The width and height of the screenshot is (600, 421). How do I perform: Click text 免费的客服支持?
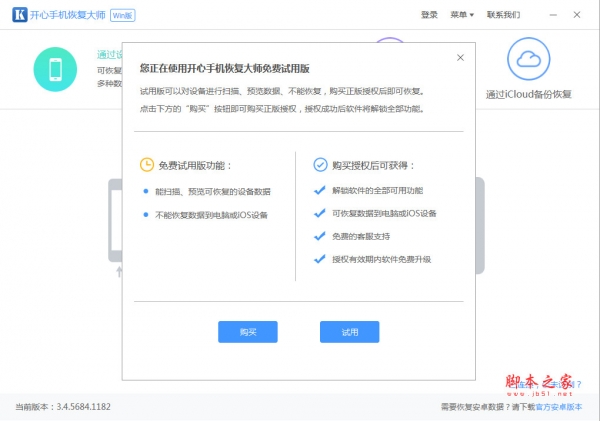click(361, 237)
